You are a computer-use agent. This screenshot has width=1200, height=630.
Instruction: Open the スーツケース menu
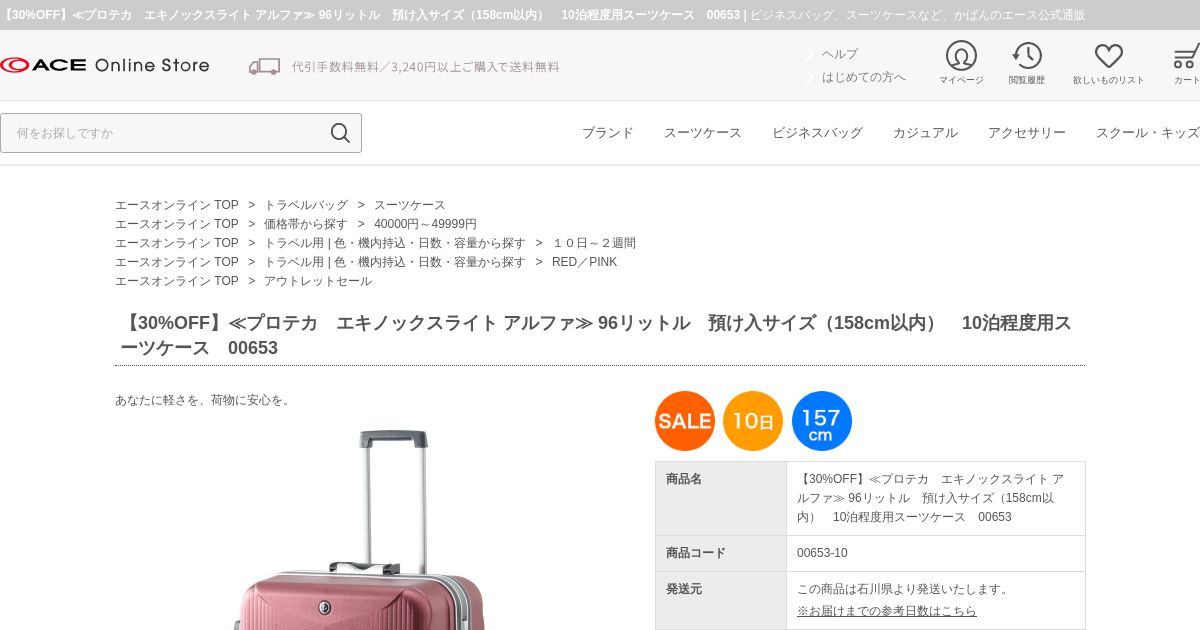pyautogui.click(x=703, y=133)
